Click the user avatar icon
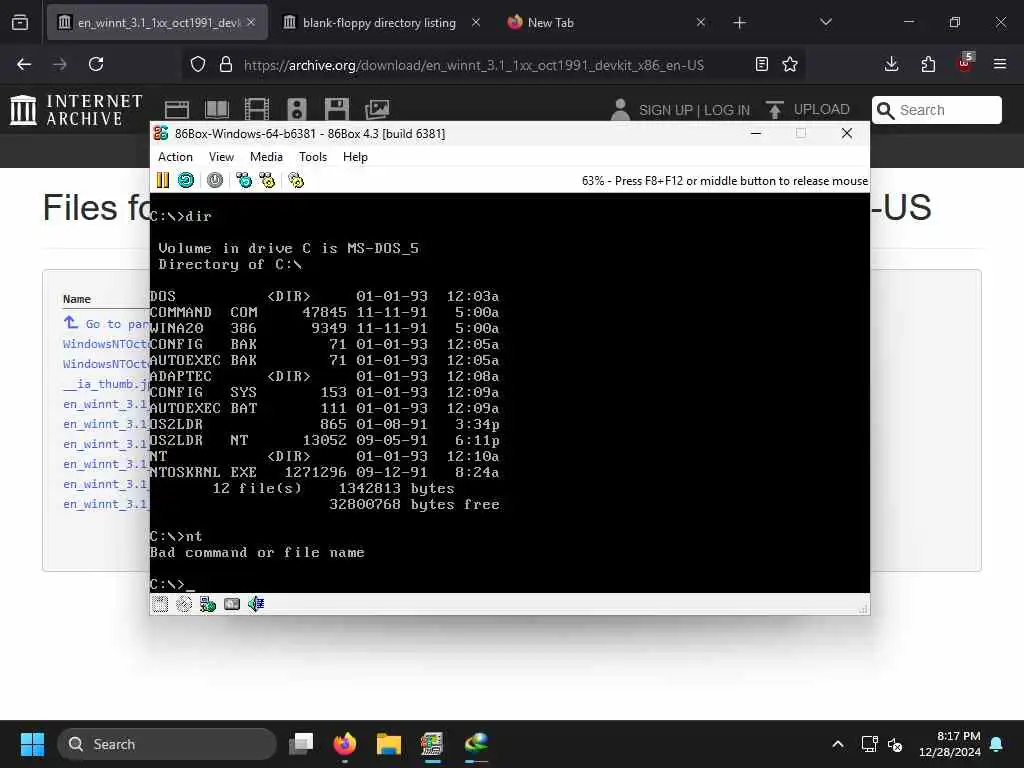The width and height of the screenshot is (1024, 768). tap(620, 110)
